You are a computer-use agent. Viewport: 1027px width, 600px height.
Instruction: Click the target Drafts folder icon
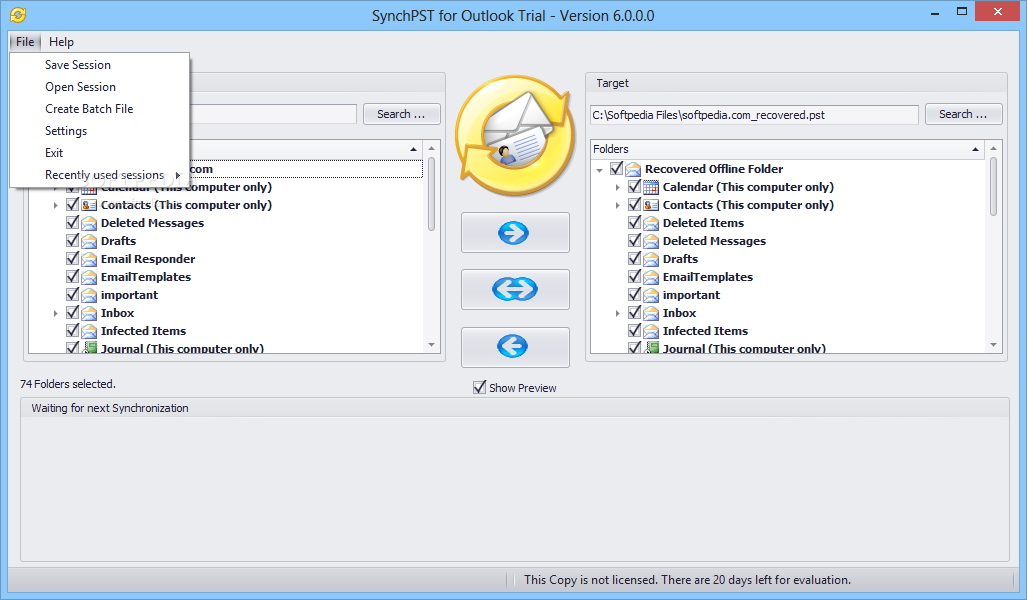click(650, 259)
